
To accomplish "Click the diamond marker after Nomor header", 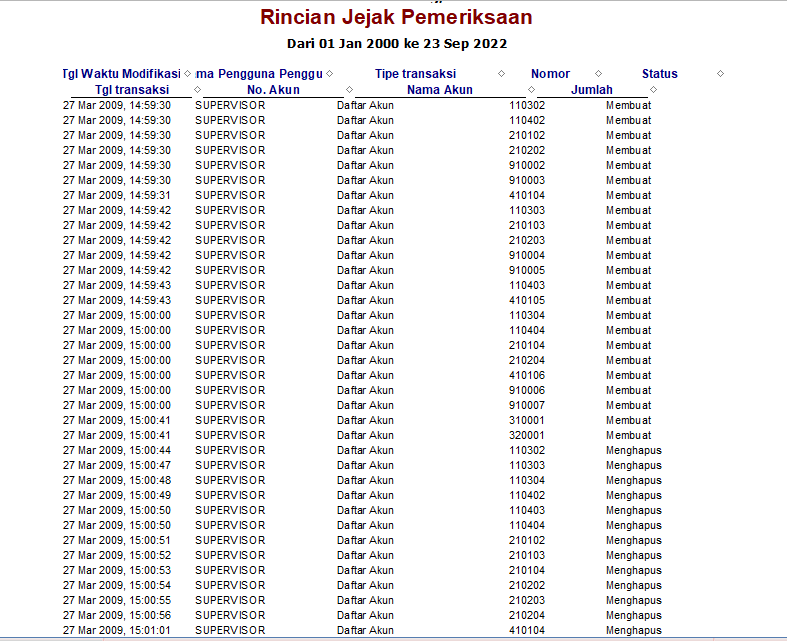I will pos(598,74).
